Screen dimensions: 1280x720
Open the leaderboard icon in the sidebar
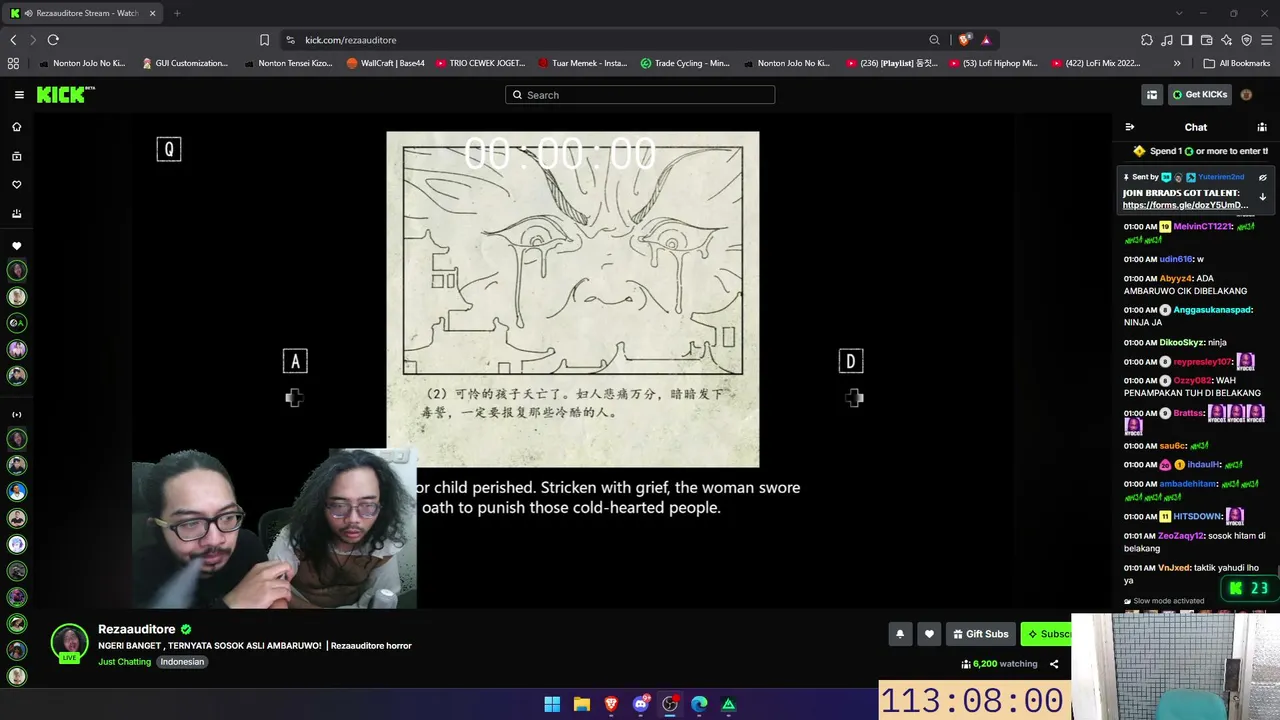point(16,213)
